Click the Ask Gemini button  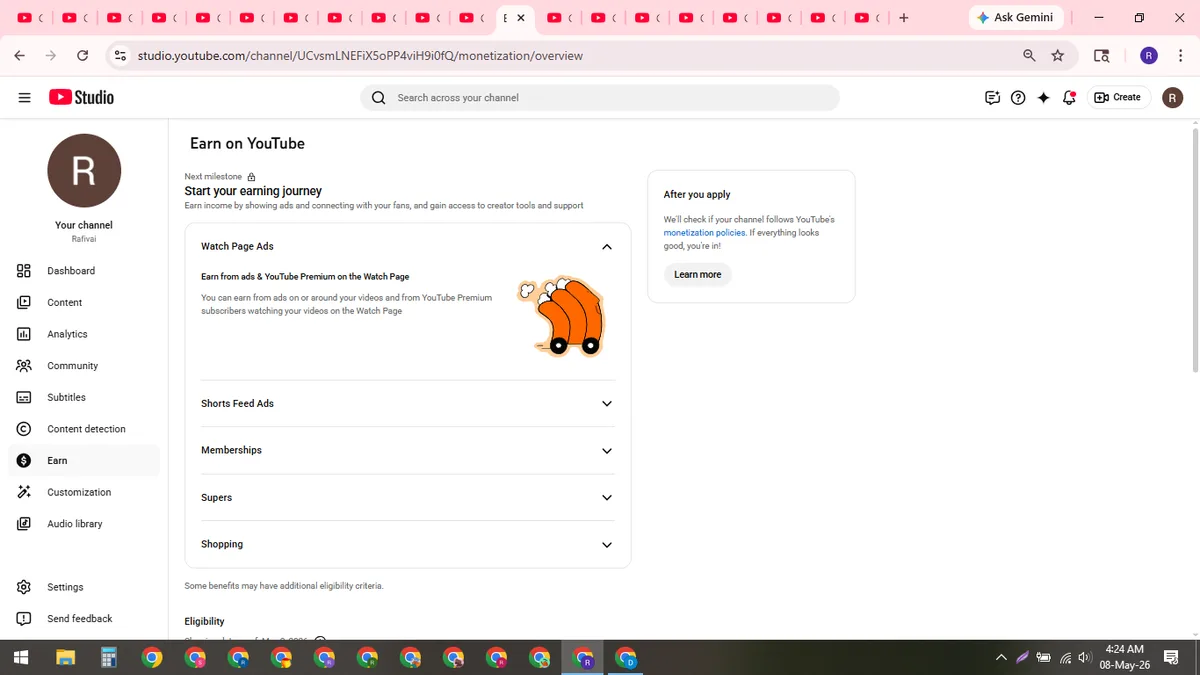pyautogui.click(x=1016, y=18)
